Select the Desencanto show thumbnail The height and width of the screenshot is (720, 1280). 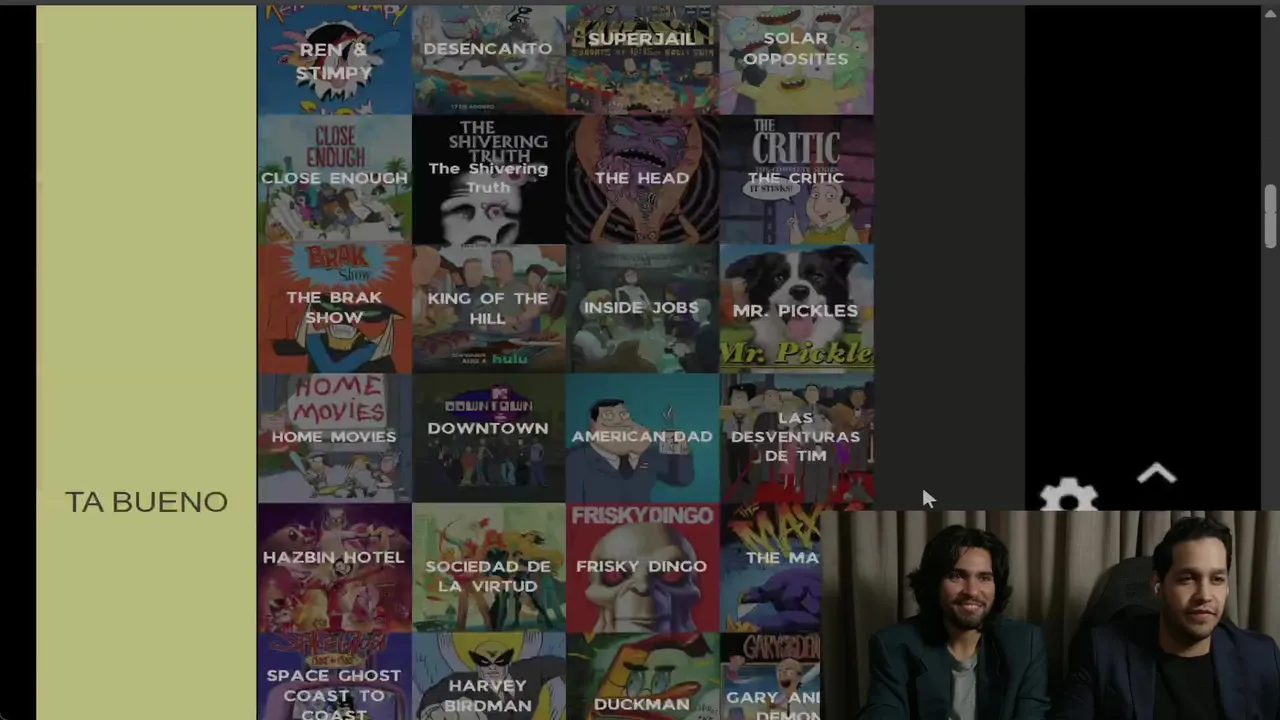pos(488,59)
